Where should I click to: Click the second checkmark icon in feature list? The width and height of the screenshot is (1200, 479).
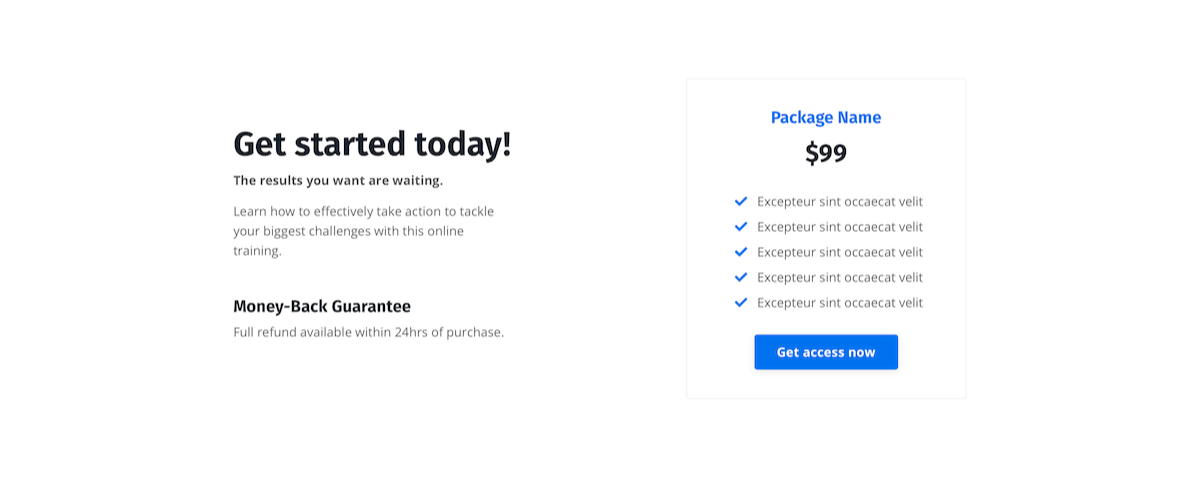[x=741, y=226]
